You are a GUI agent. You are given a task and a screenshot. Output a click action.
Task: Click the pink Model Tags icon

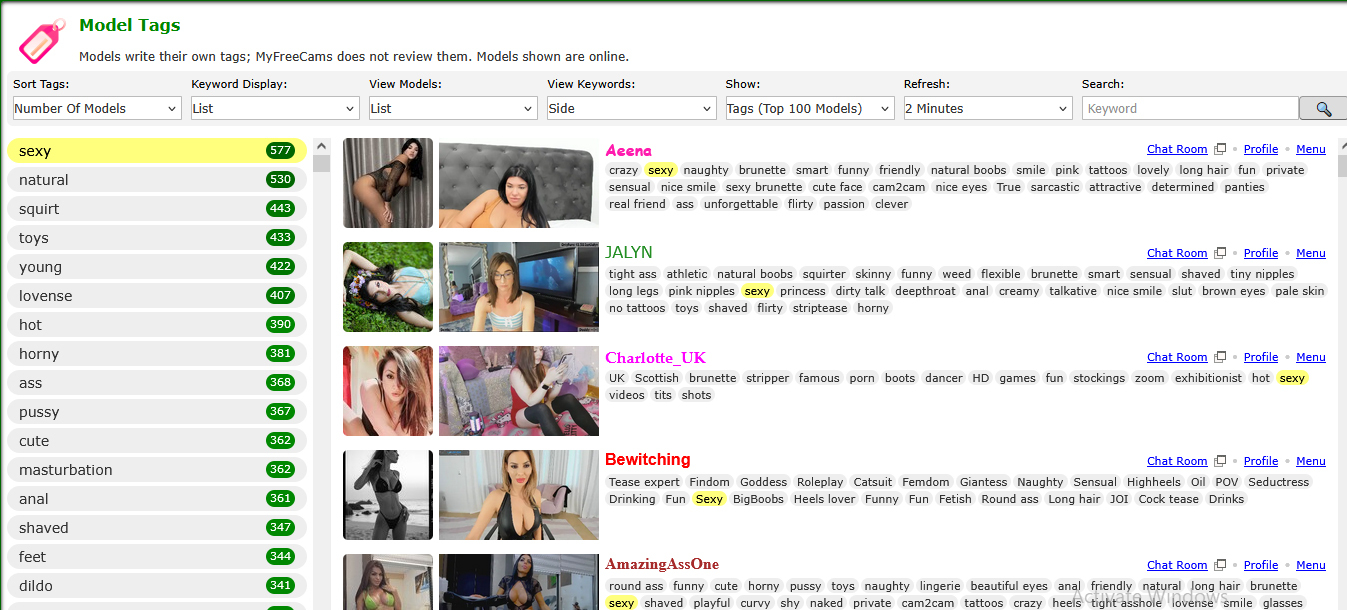[x=41, y=40]
